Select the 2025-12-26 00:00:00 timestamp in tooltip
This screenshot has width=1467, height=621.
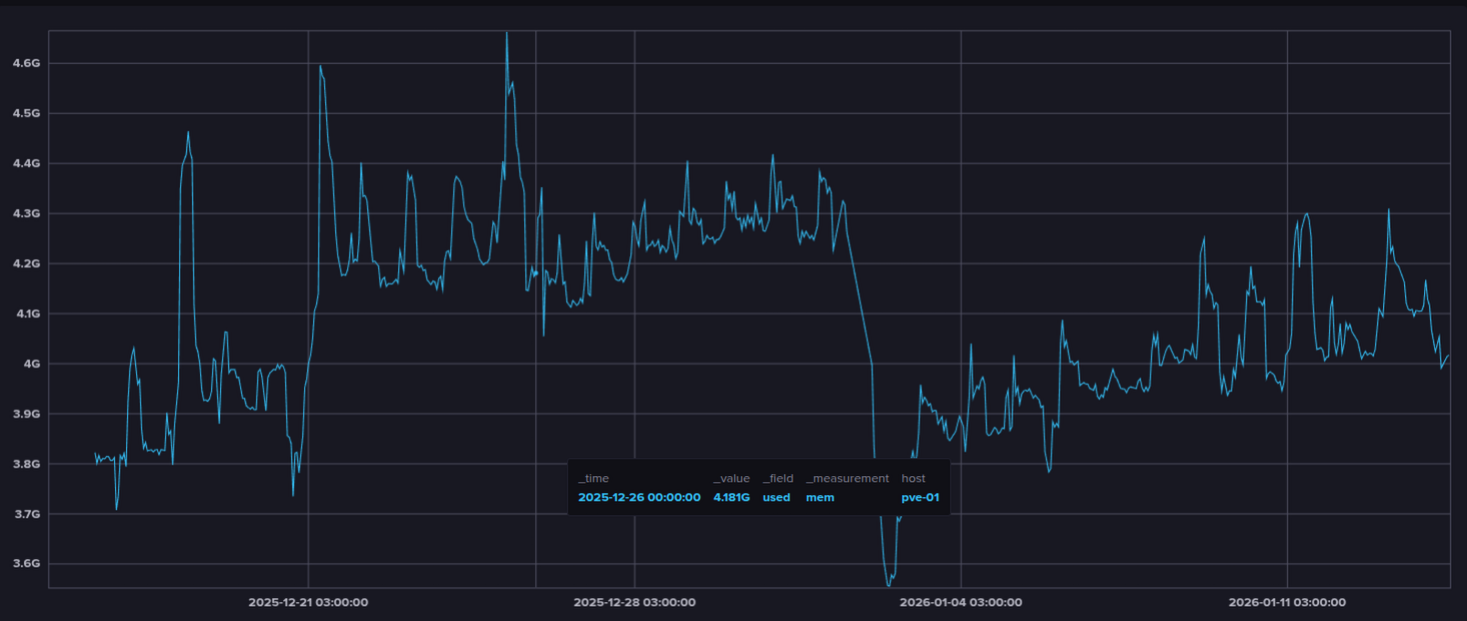(639, 497)
